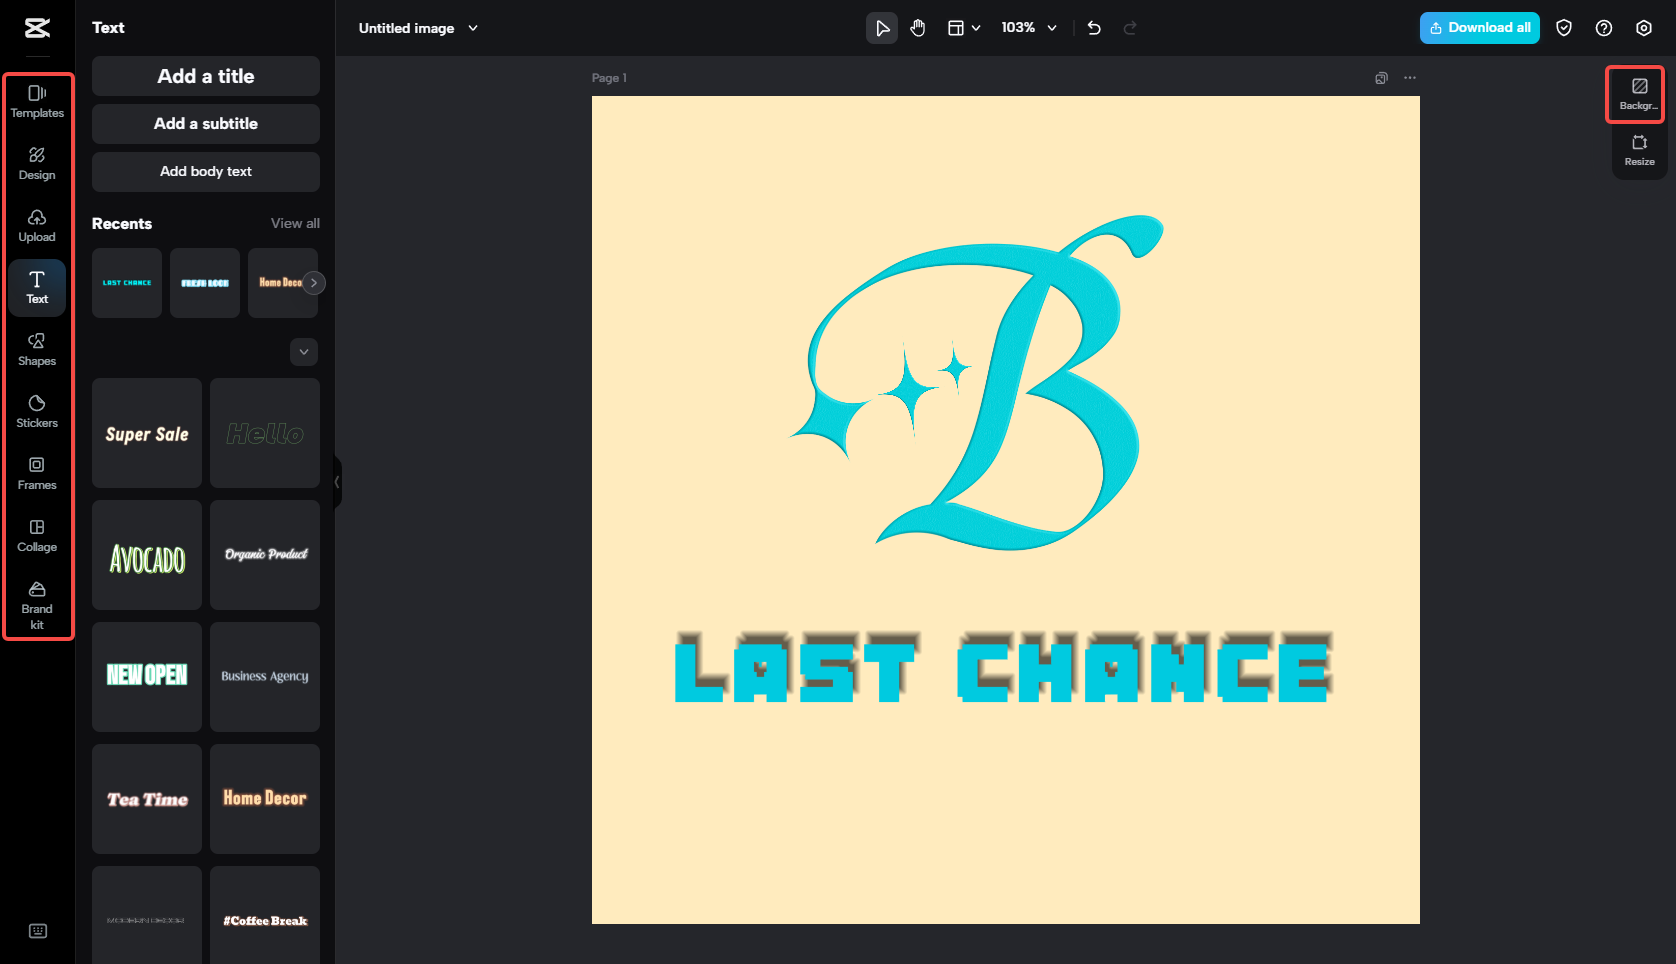Click the Download all button

point(1479,28)
